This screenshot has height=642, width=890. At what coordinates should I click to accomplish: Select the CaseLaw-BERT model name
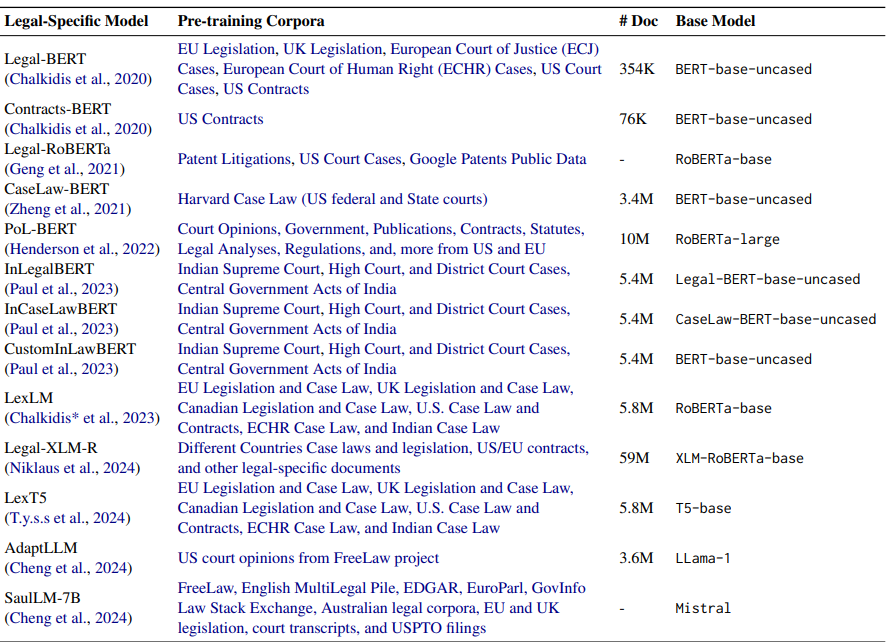[x=56, y=188]
